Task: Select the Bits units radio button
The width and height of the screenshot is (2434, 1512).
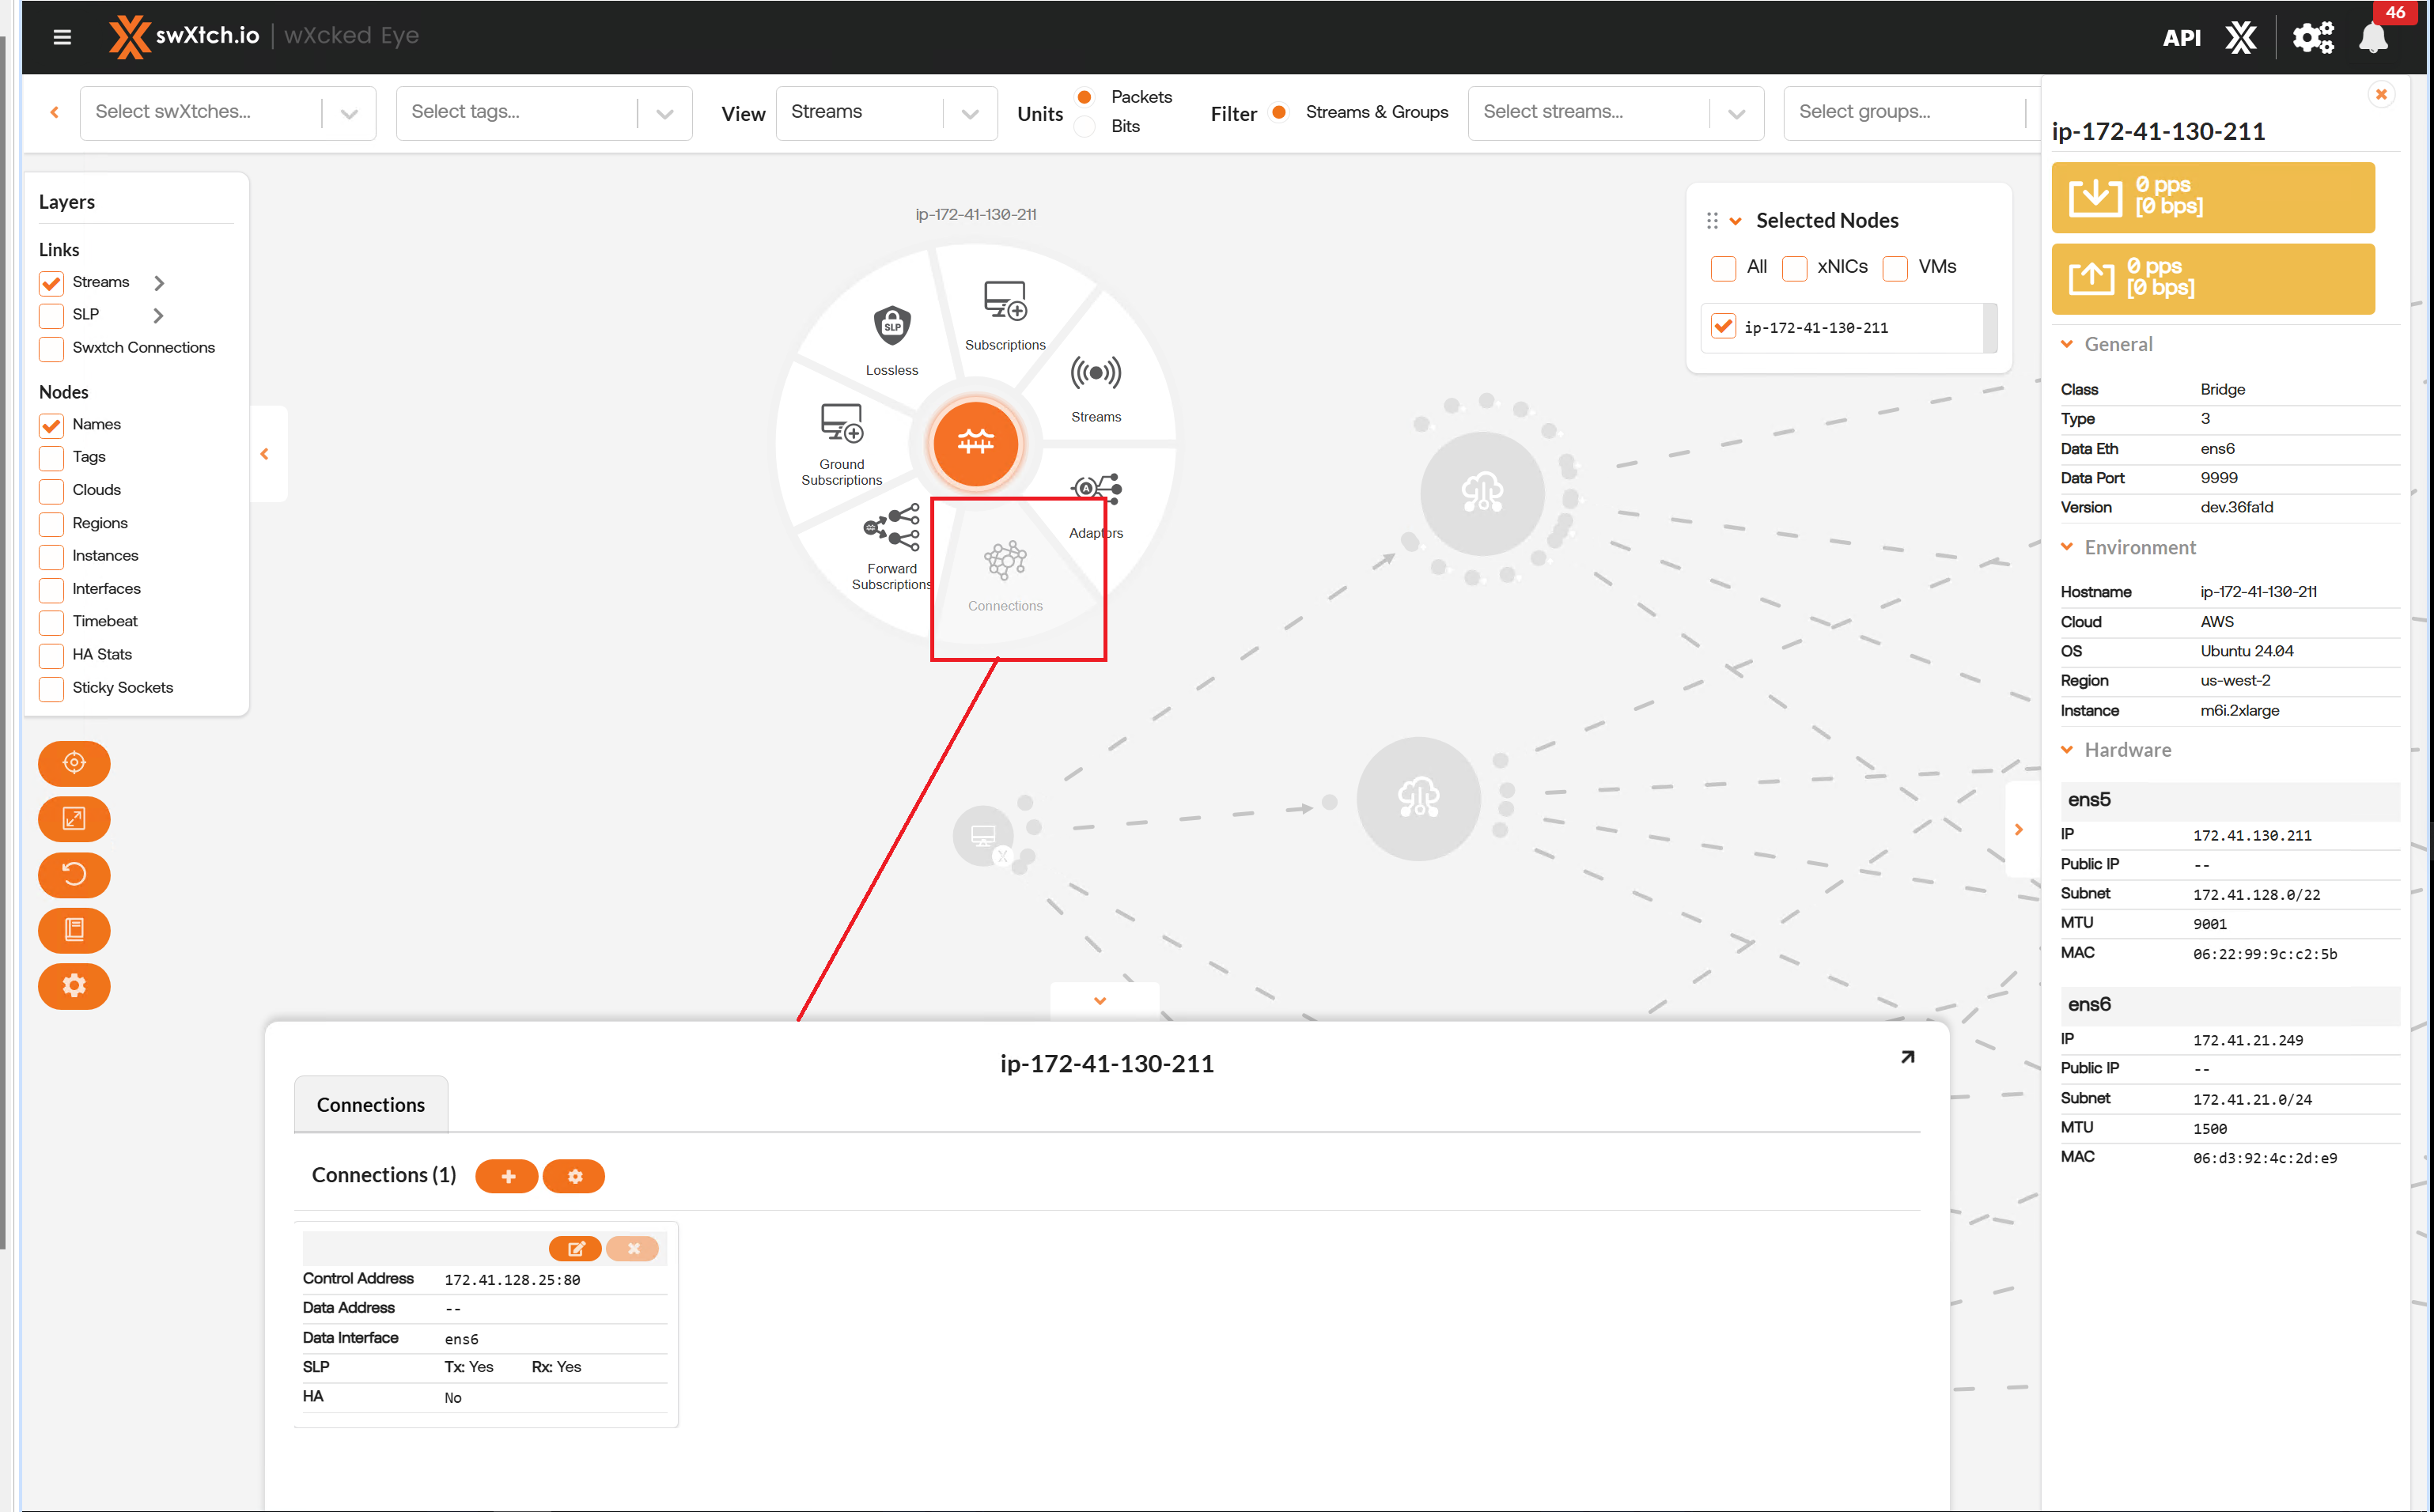Action: 1085,127
